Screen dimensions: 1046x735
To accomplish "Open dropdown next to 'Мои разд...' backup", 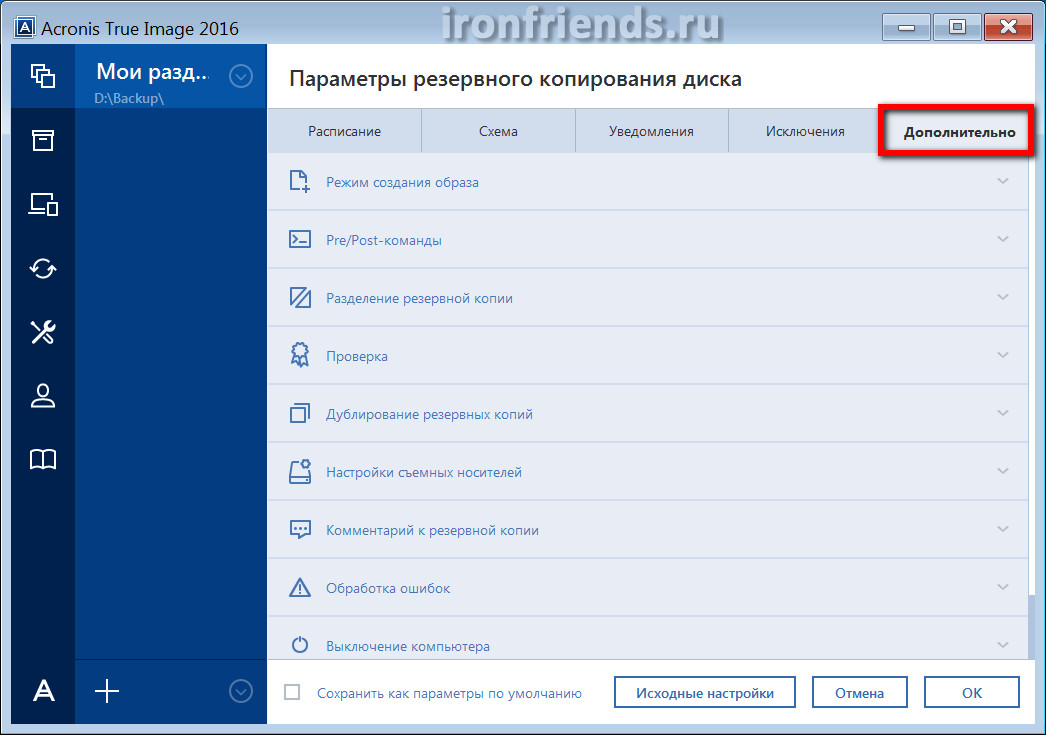I will pyautogui.click(x=240, y=75).
